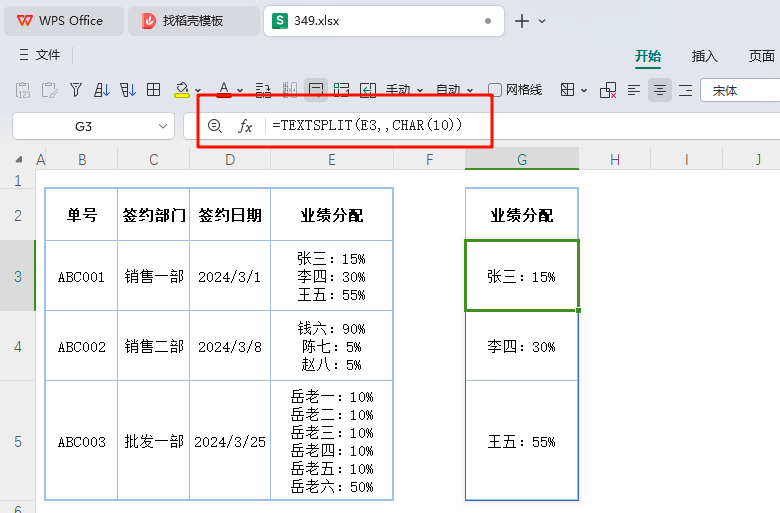780x513 pixels.
Task: Select row 5 header
Action: (18, 441)
